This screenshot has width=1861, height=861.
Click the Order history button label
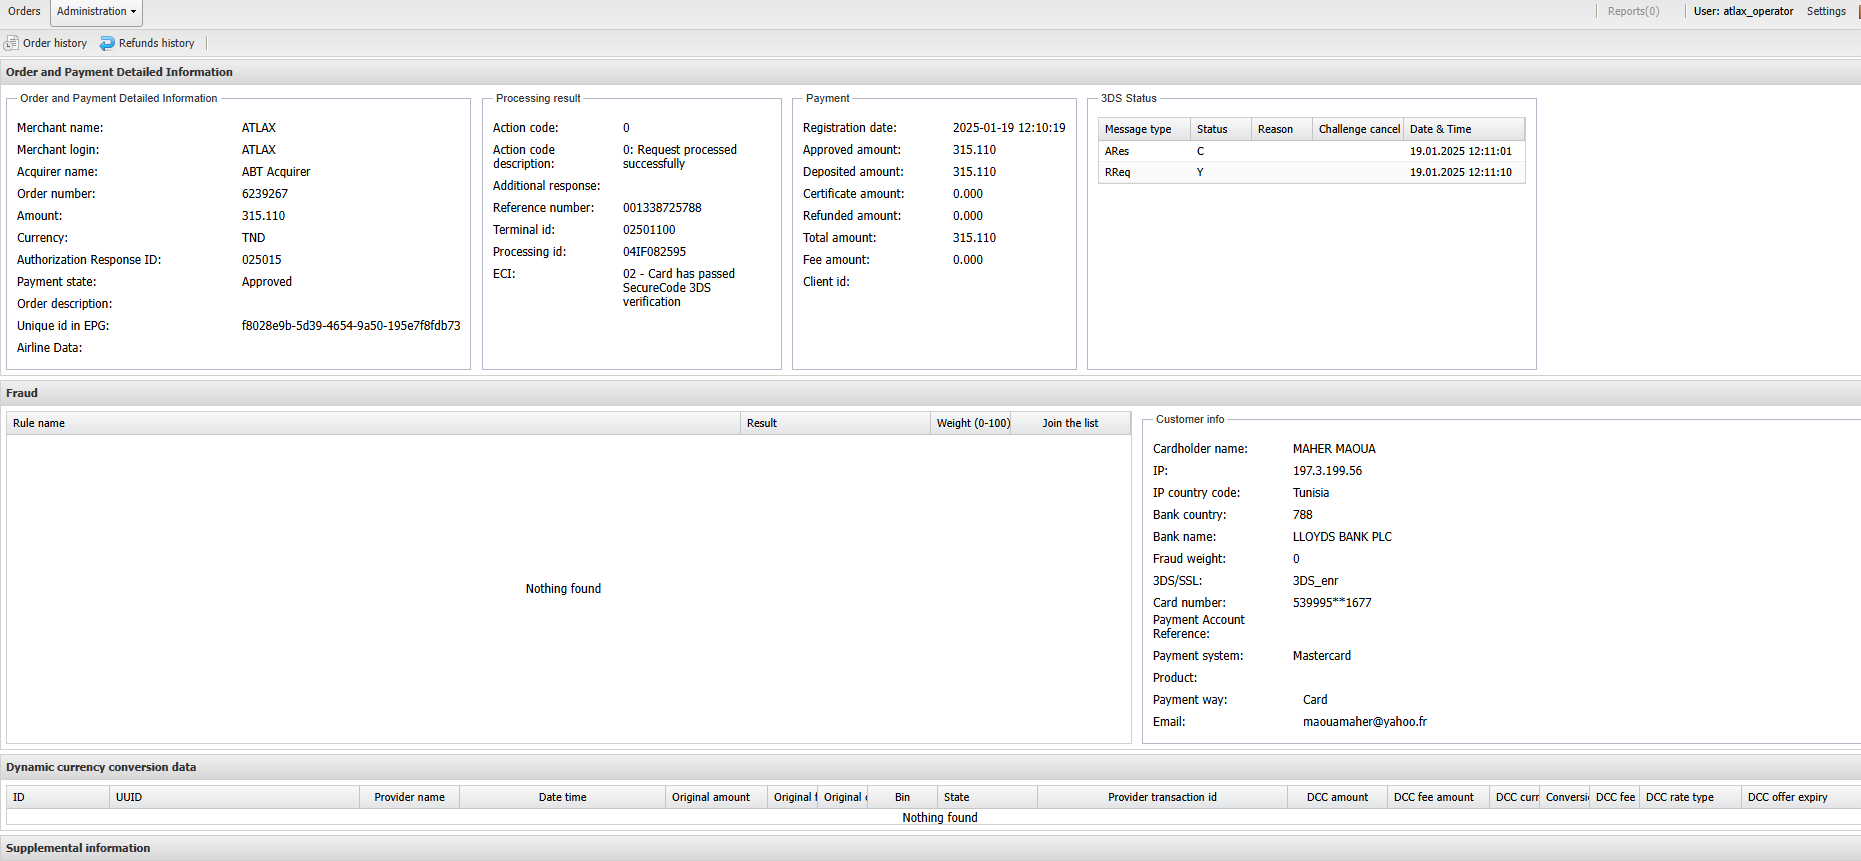point(55,43)
